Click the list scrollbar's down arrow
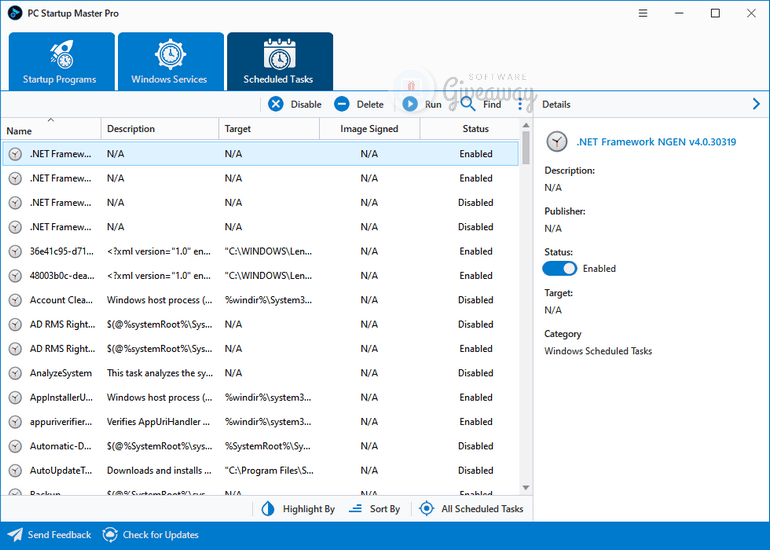Image resolution: width=770 pixels, height=550 pixels. [x=526, y=488]
